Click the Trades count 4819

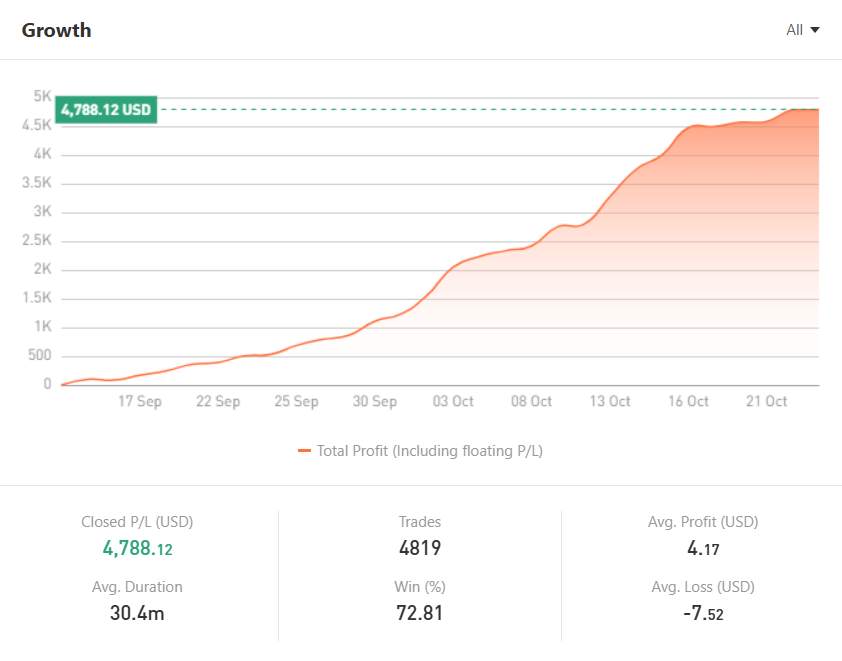pos(419,548)
